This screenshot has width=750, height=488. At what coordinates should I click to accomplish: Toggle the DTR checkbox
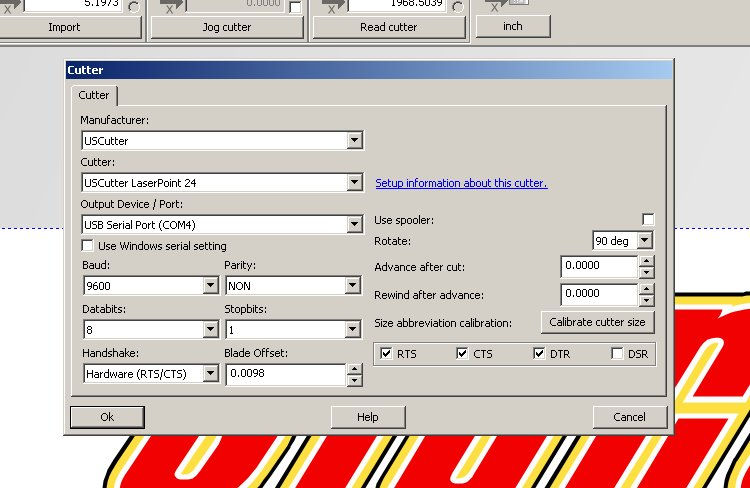pos(539,354)
